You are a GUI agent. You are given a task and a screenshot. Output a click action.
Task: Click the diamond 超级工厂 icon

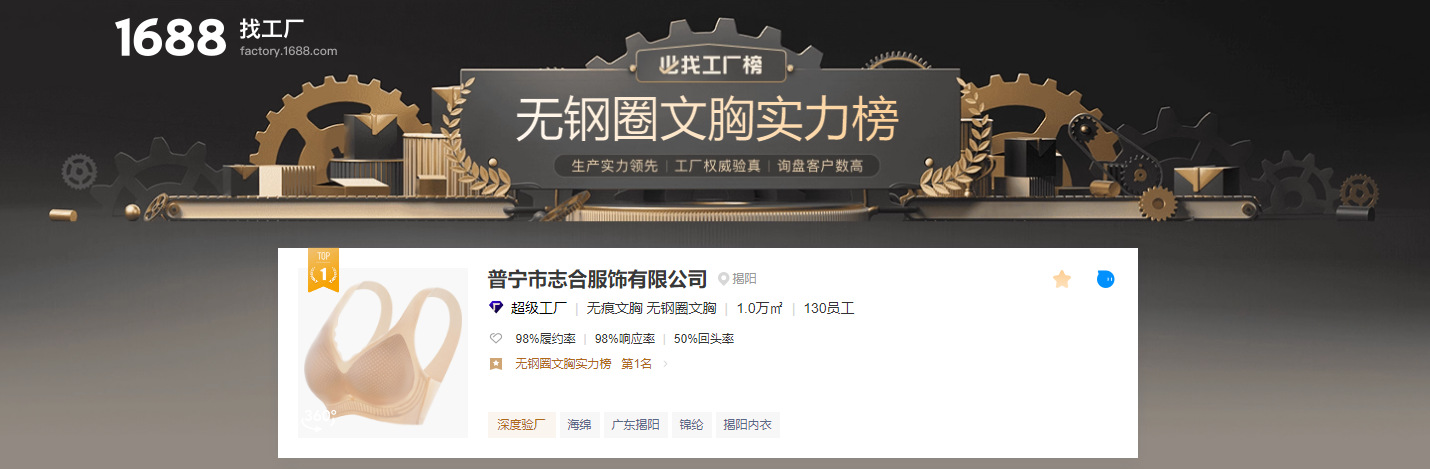496,307
